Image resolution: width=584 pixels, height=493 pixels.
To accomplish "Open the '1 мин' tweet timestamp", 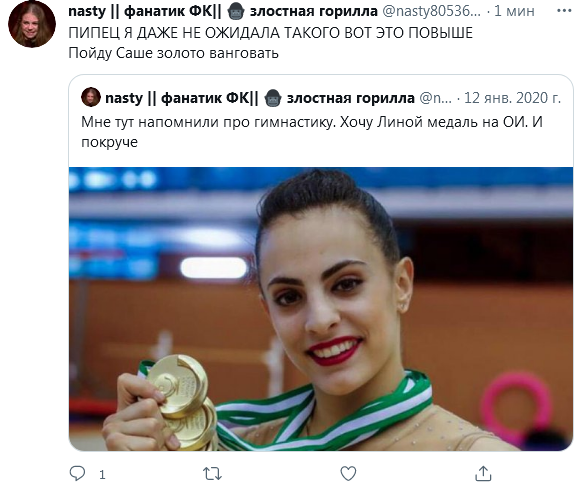I will coord(514,11).
